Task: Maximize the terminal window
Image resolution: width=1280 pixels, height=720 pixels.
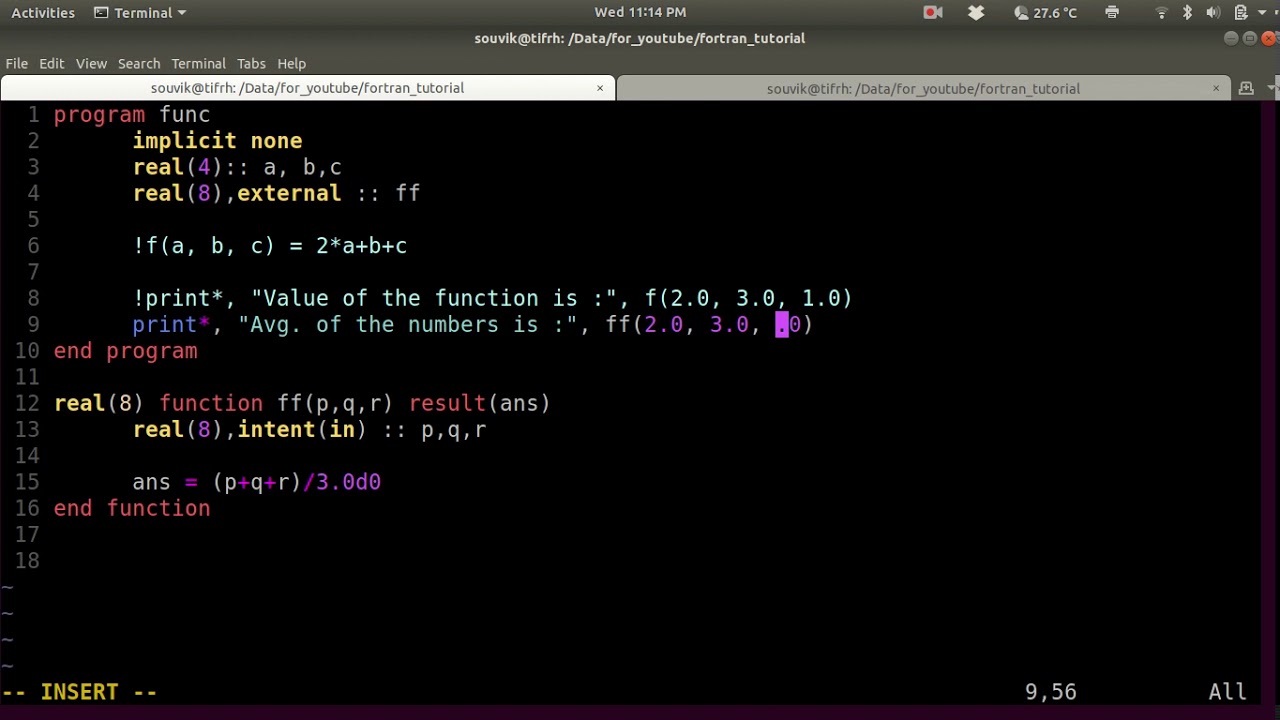Action: tap(1249, 38)
